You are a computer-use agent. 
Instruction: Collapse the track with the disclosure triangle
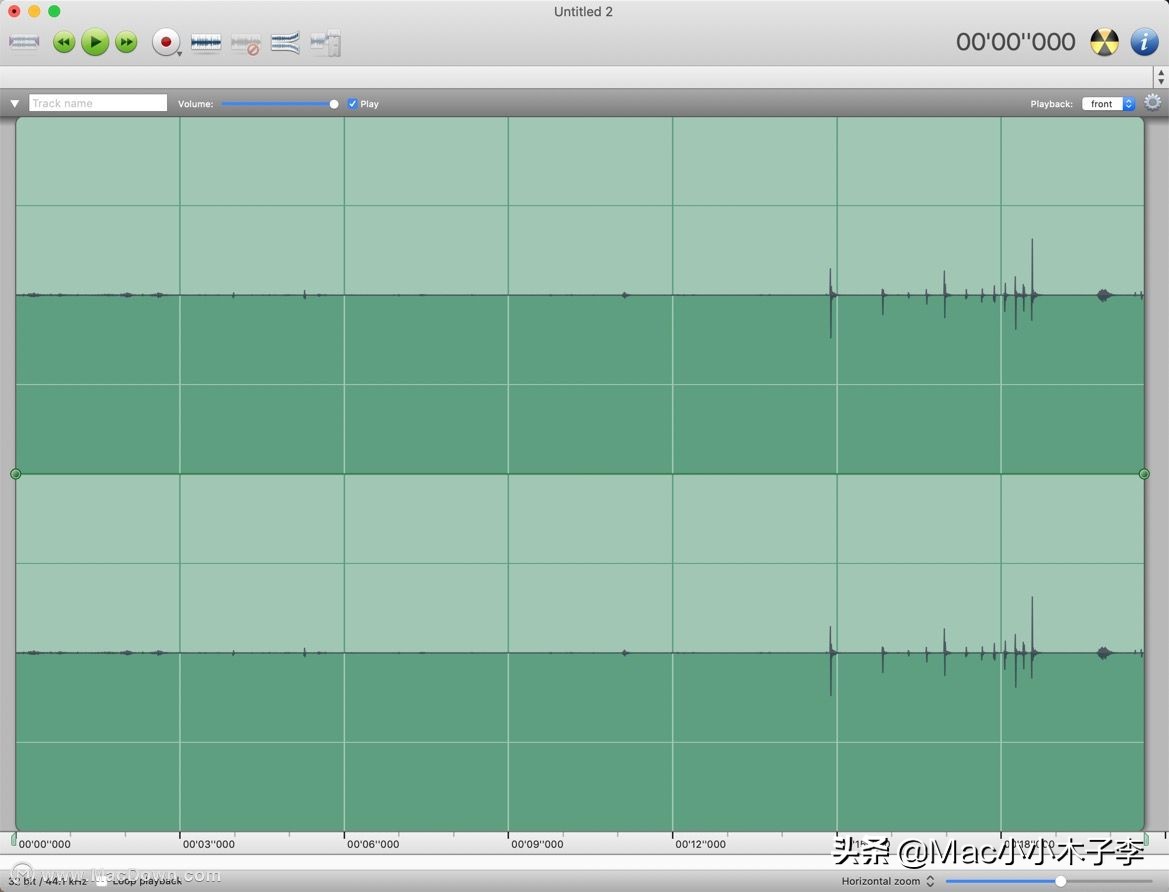coord(14,104)
